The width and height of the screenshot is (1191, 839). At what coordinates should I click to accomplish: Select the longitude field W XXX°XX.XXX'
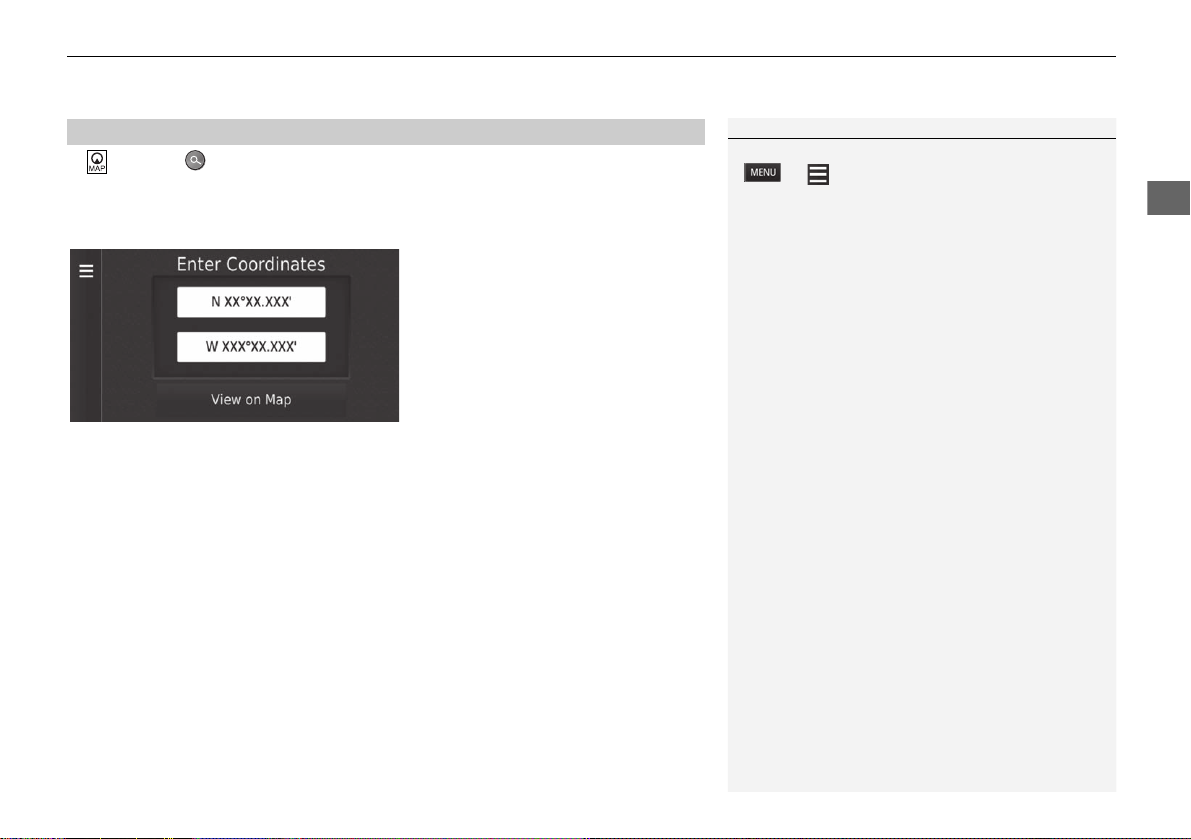tap(251, 346)
